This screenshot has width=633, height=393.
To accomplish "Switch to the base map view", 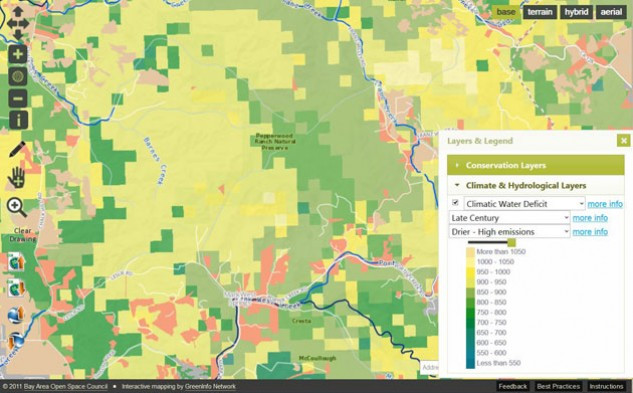I will (x=506, y=12).
